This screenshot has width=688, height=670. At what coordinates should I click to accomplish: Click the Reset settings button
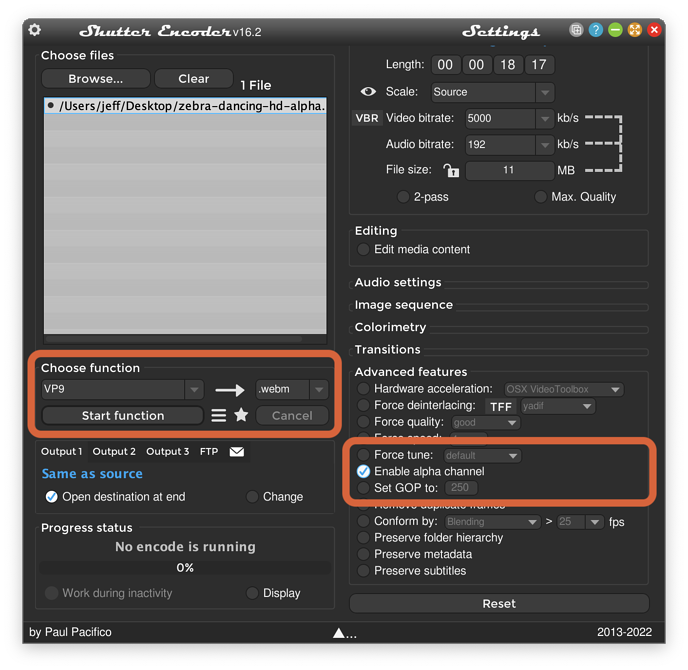(x=499, y=604)
